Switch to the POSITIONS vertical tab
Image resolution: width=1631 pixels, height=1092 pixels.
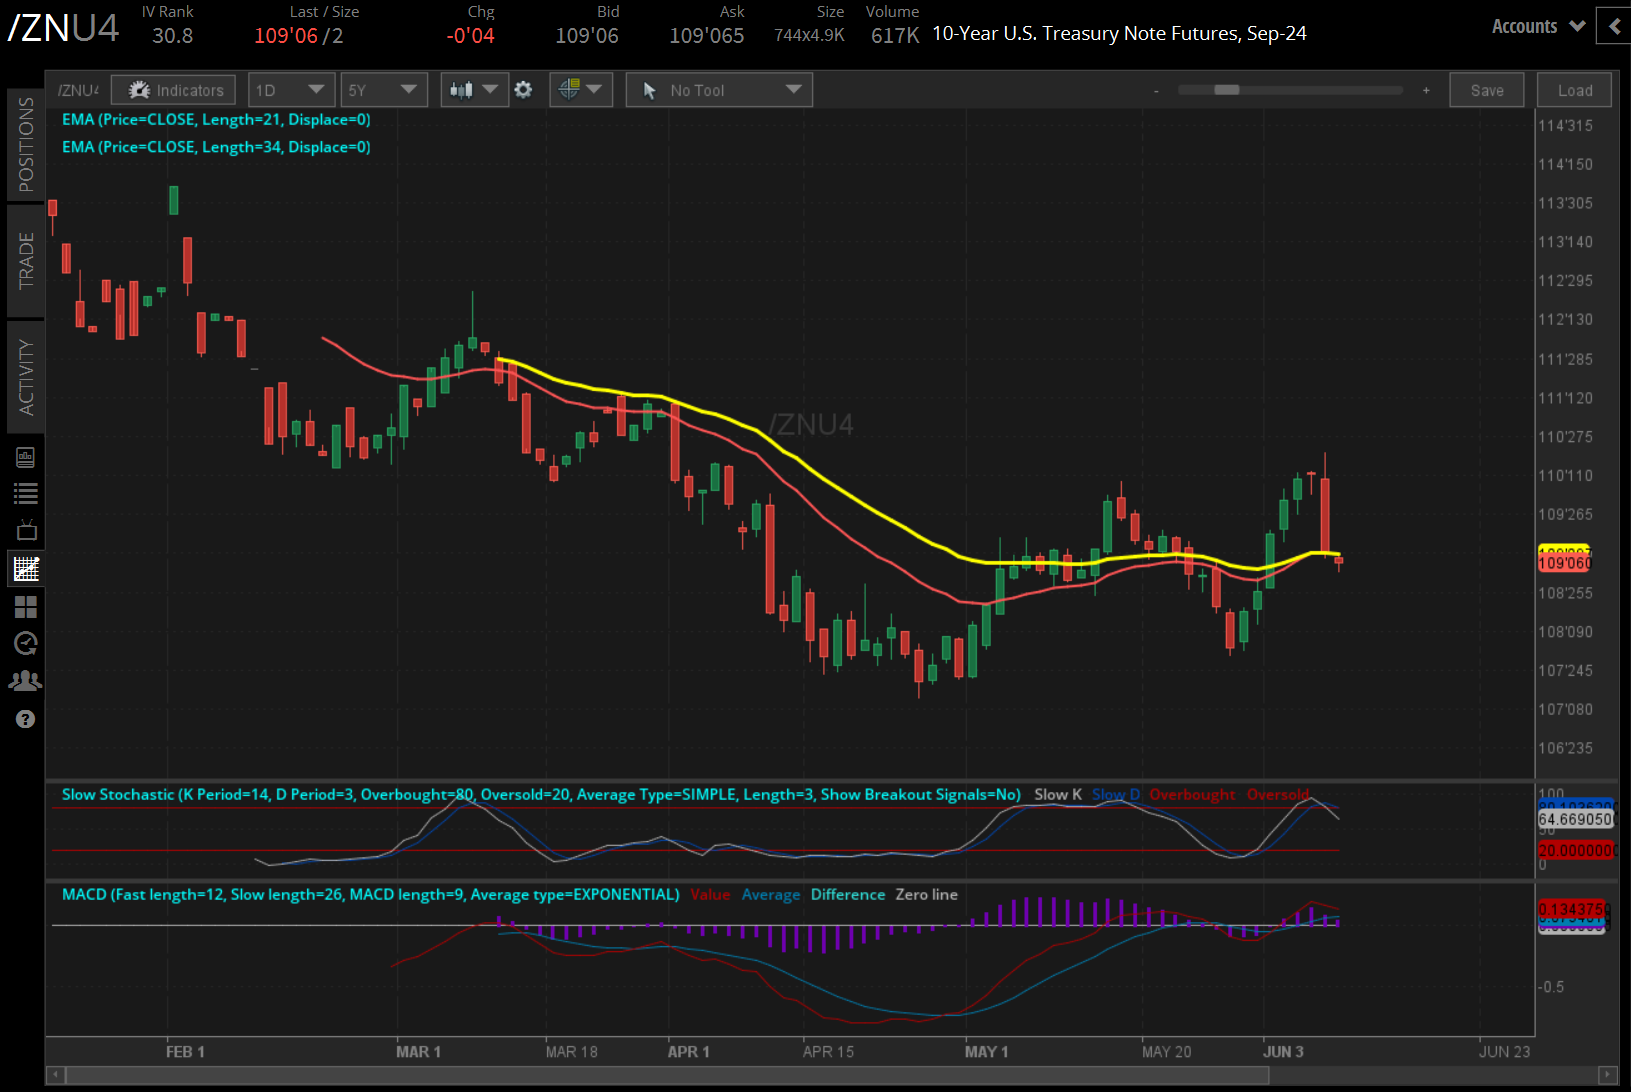[26, 145]
